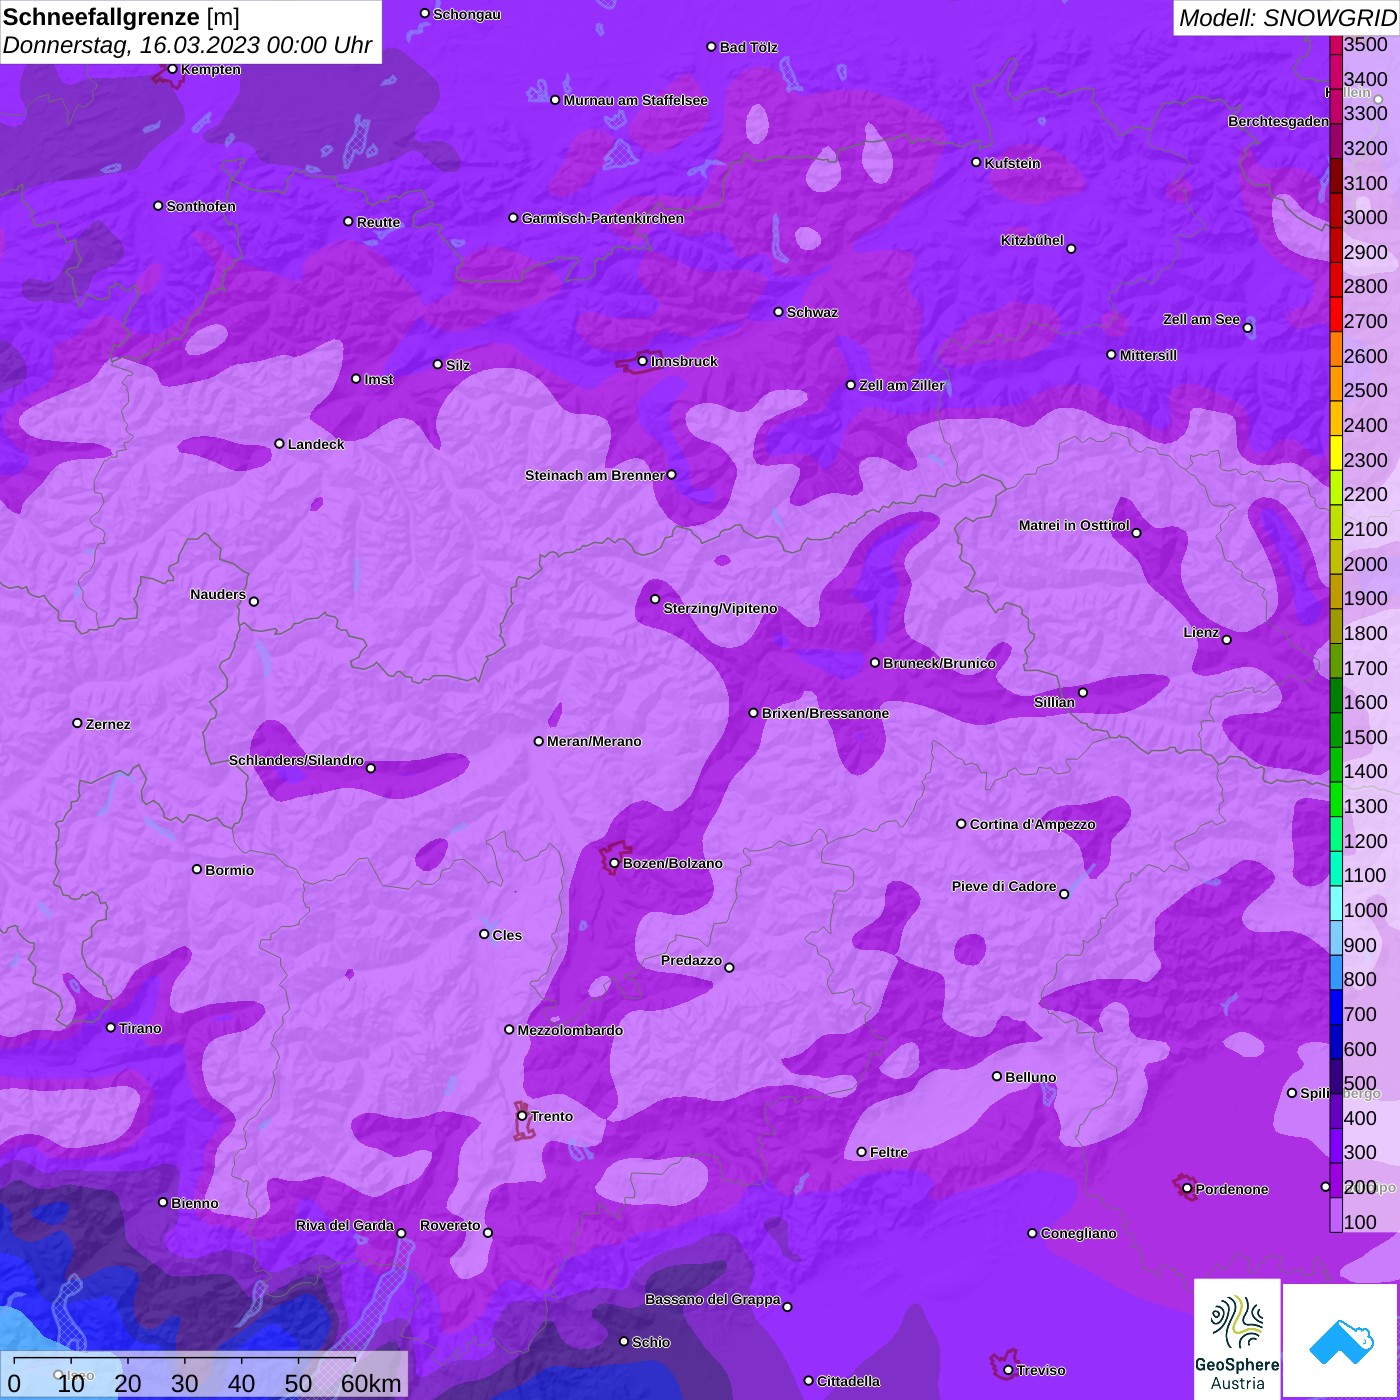The height and width of the screenshot is (1400, 1400).
Task: Click the GeoSphere Austria logo
Action: click(1237, 1337)
